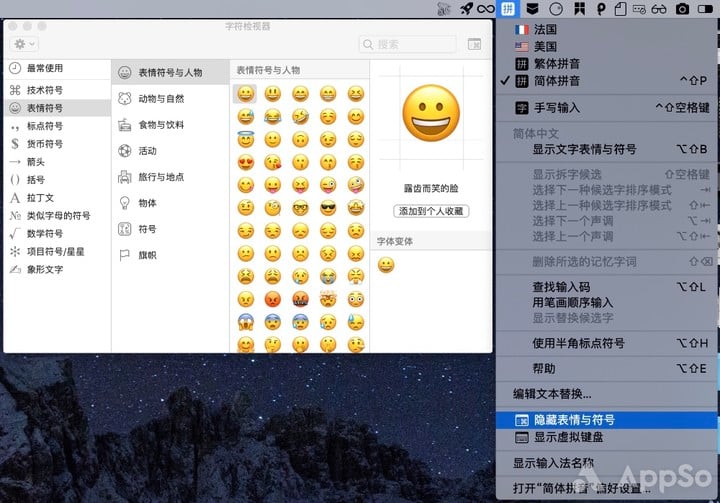Collapse the Character Viewer with top-right toggle icon

point(475,44)
